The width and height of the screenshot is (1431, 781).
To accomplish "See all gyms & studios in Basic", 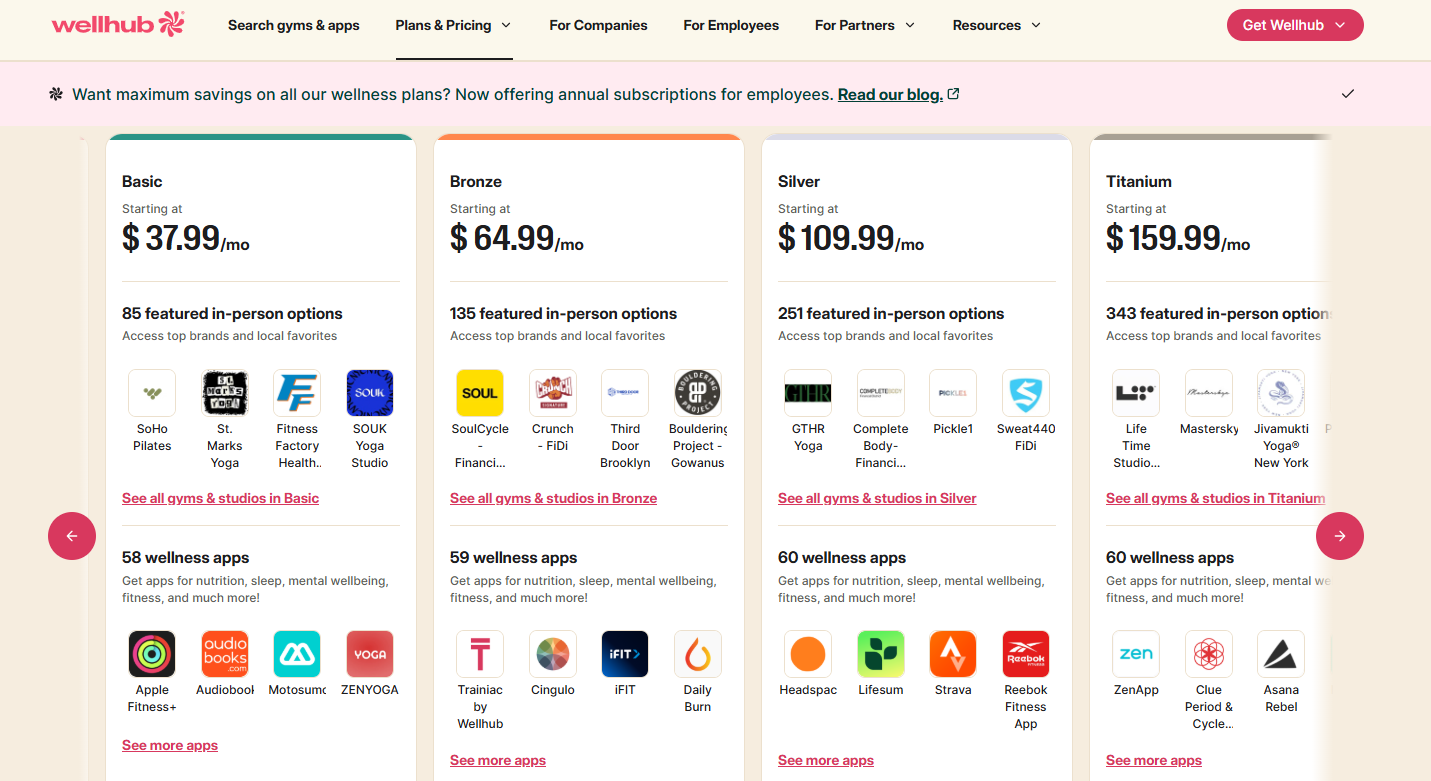I will pyautogui.click(x=220, y=498).
